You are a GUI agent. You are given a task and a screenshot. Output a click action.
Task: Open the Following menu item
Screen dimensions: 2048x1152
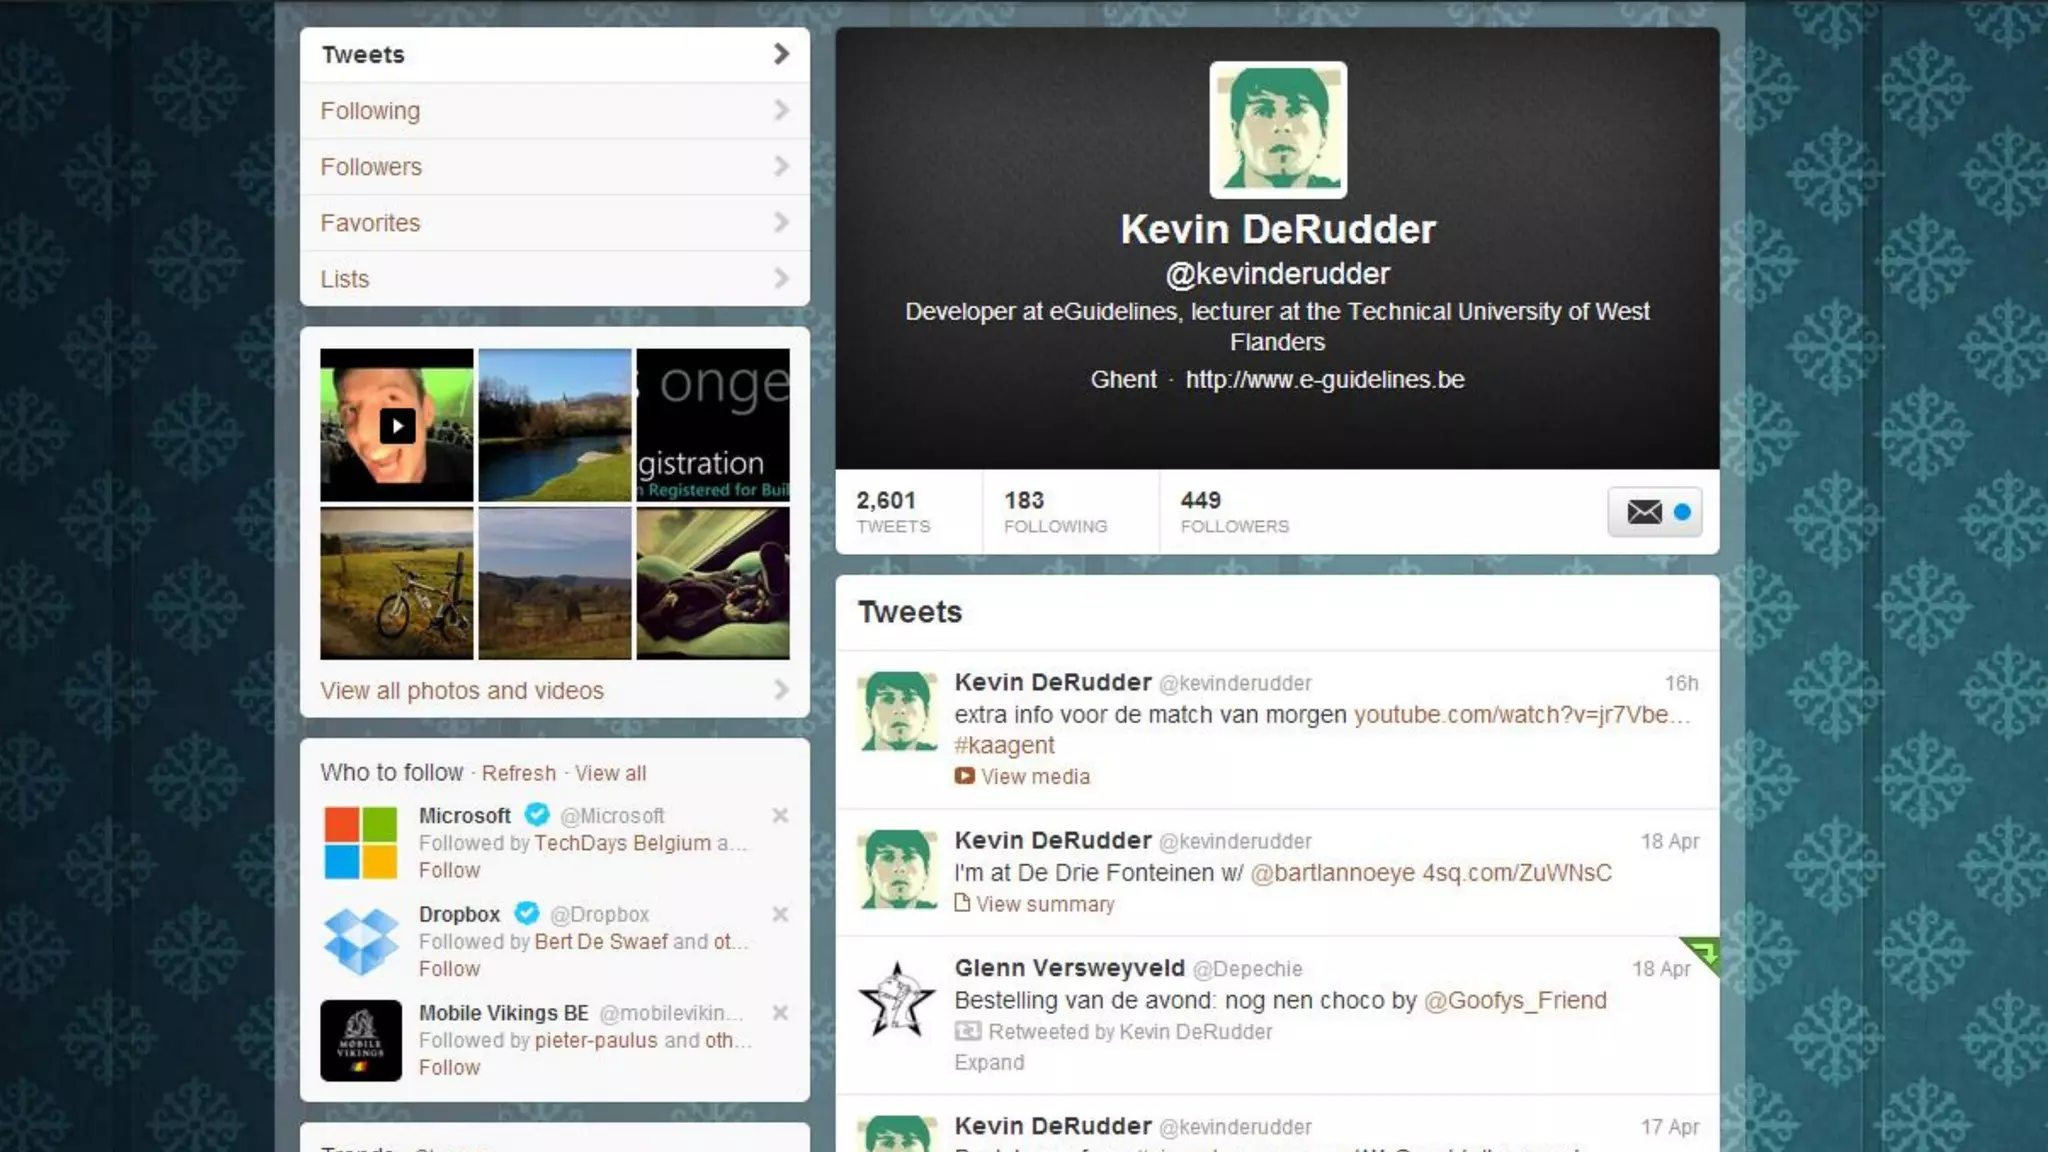point(554,111)
